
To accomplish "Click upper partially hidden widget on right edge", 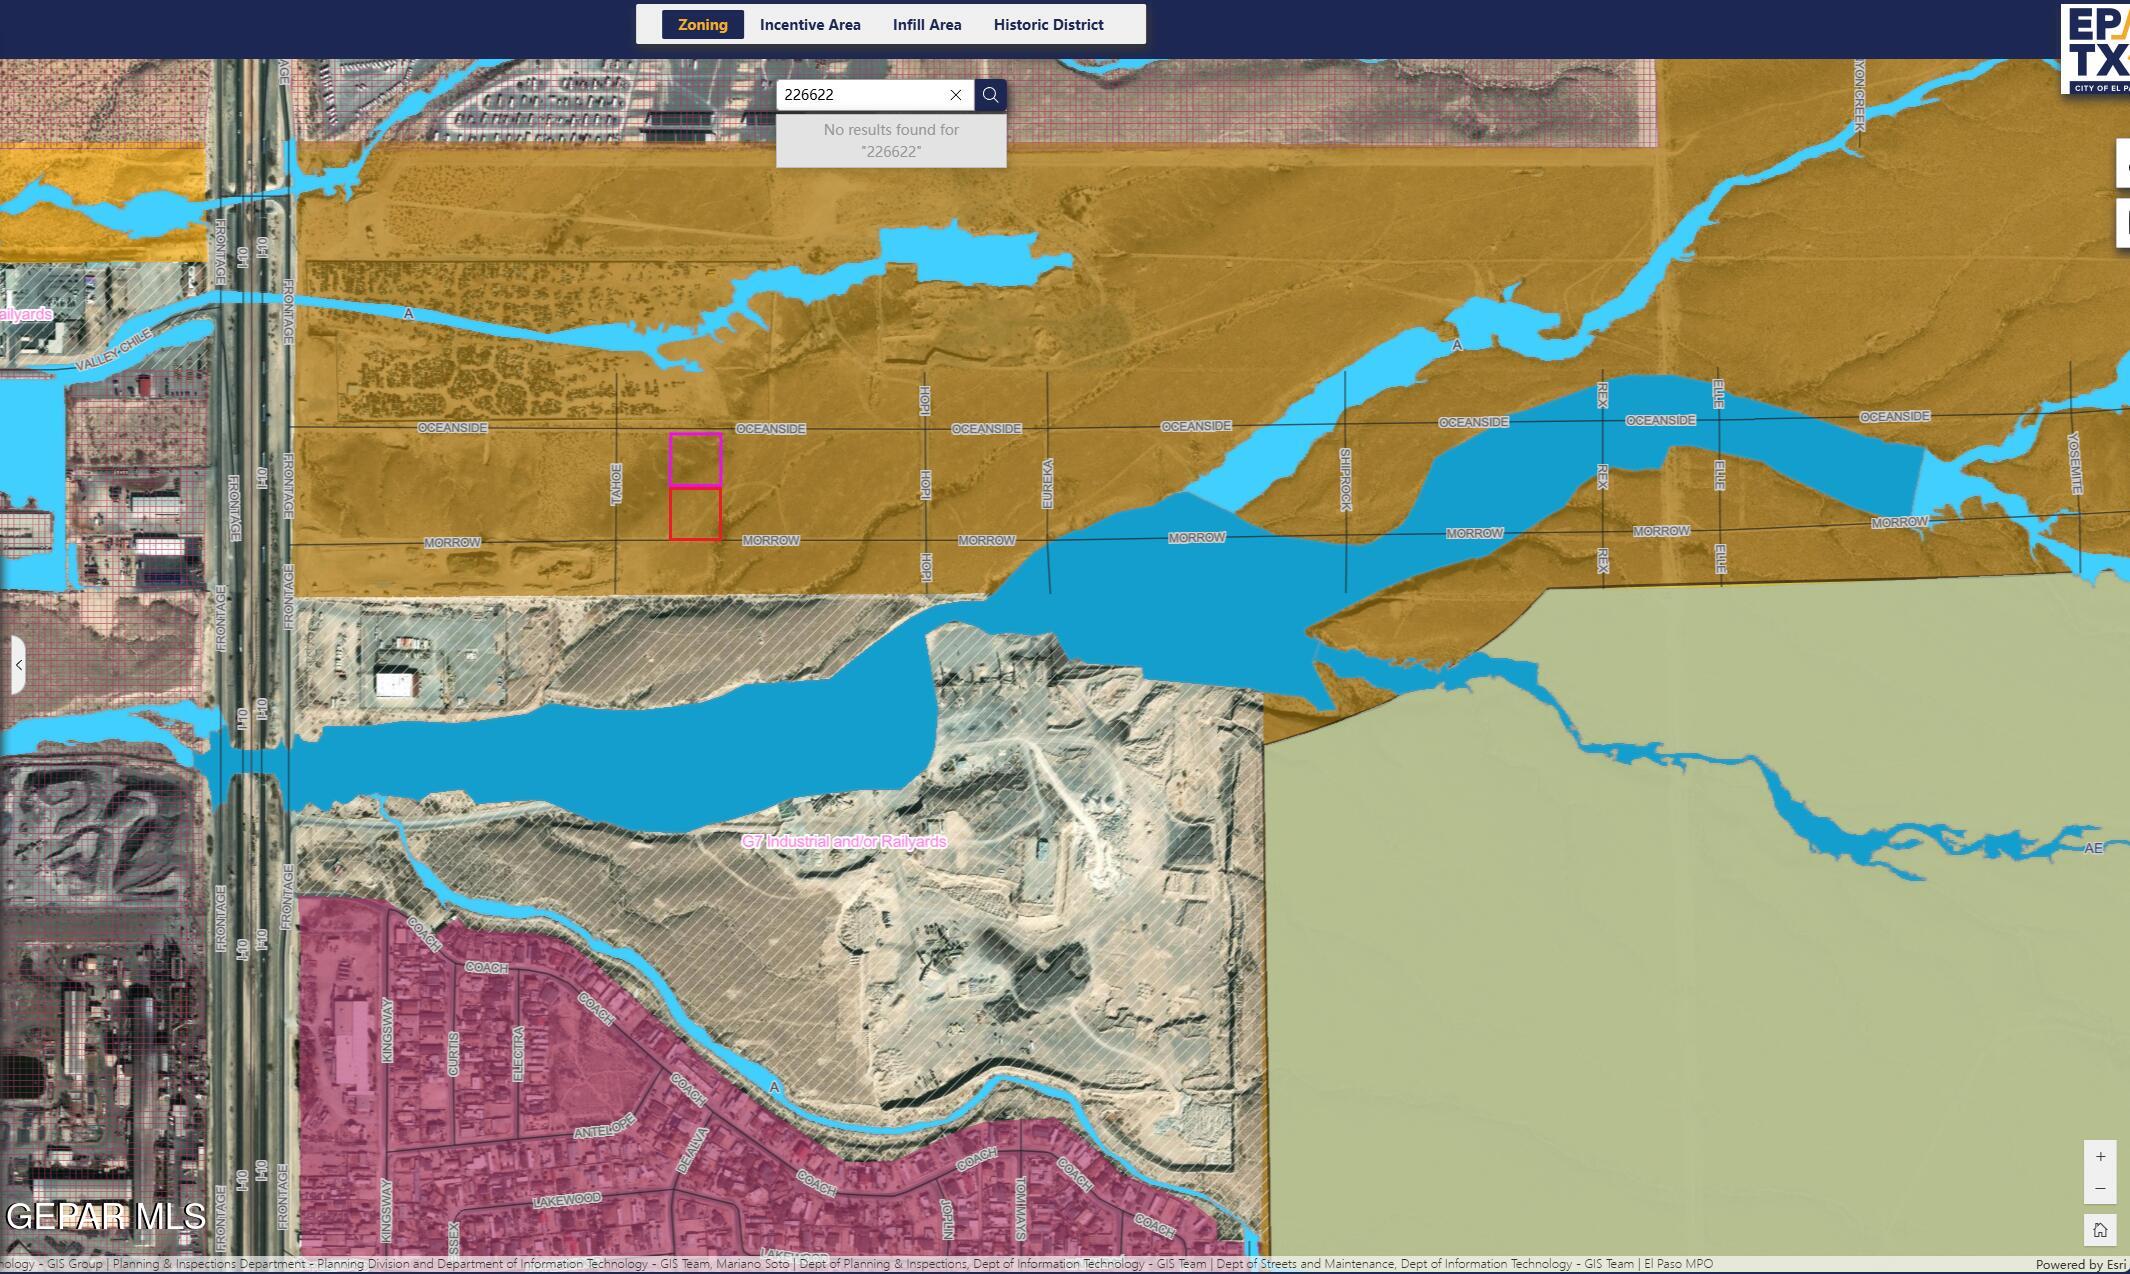I will pos(2122,164).
